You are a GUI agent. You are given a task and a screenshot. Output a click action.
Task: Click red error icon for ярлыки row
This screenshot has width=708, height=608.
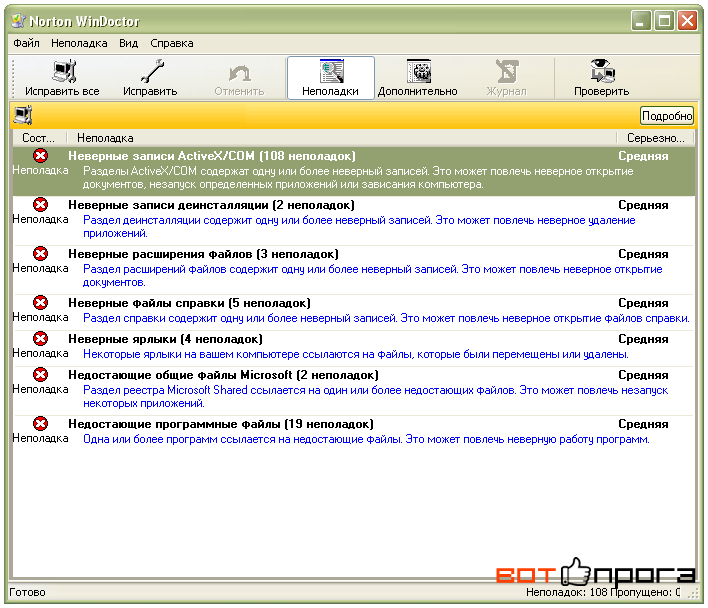click(x=41, y=338)
